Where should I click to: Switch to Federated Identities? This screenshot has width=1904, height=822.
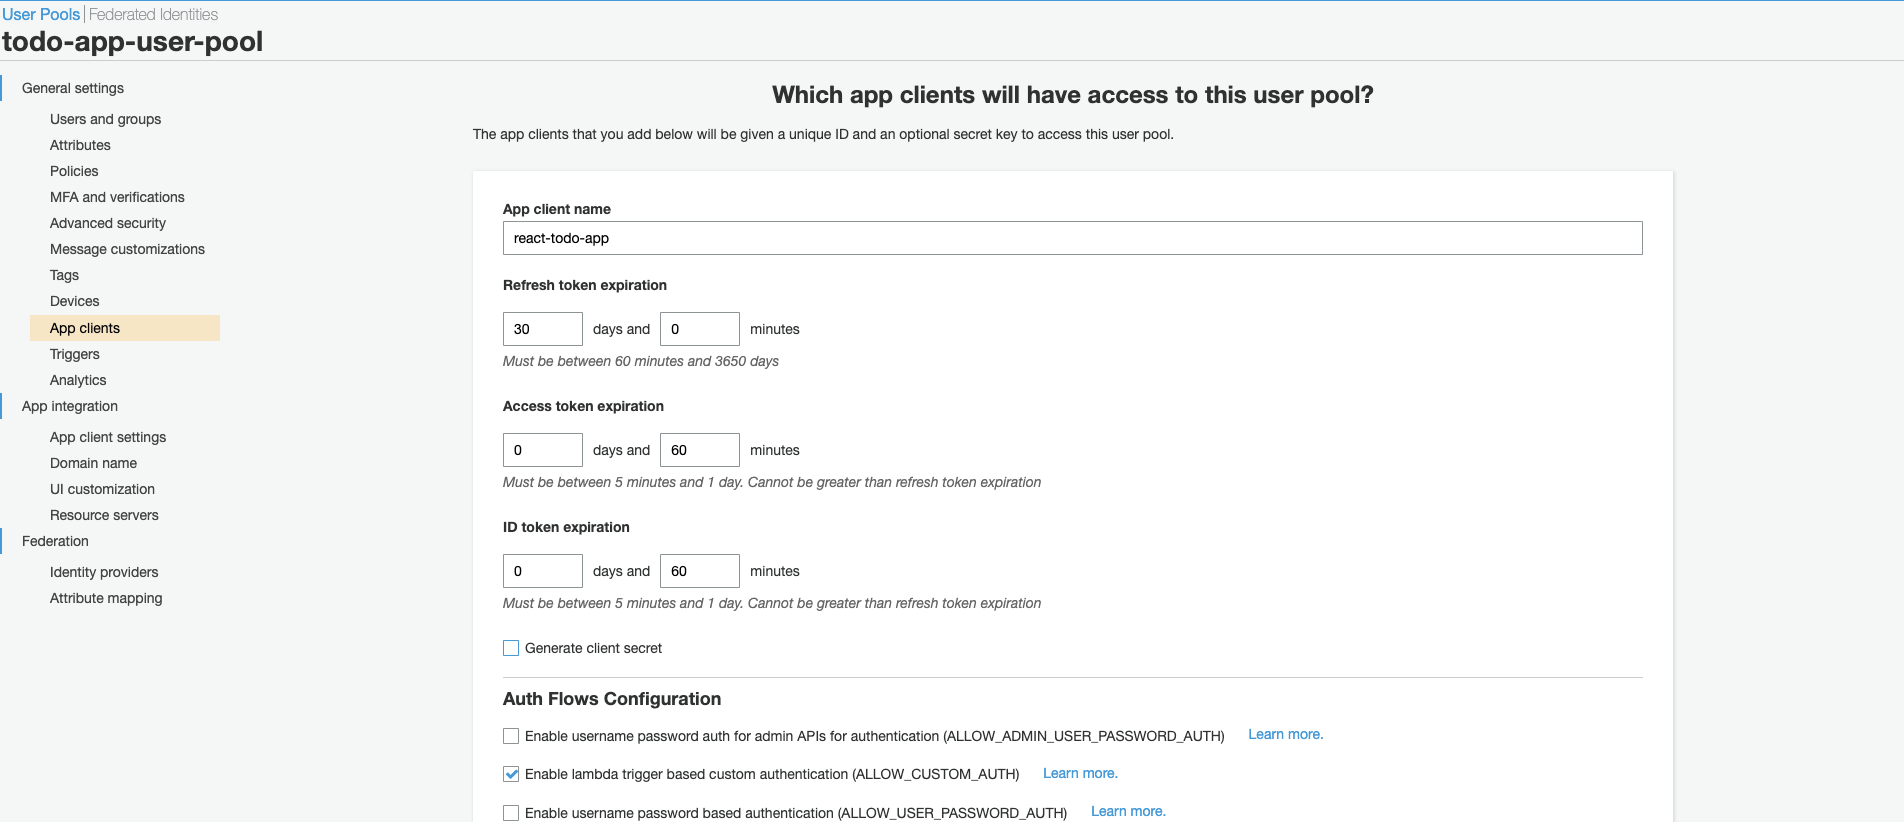pyautogui.click(x=153, y=14)
